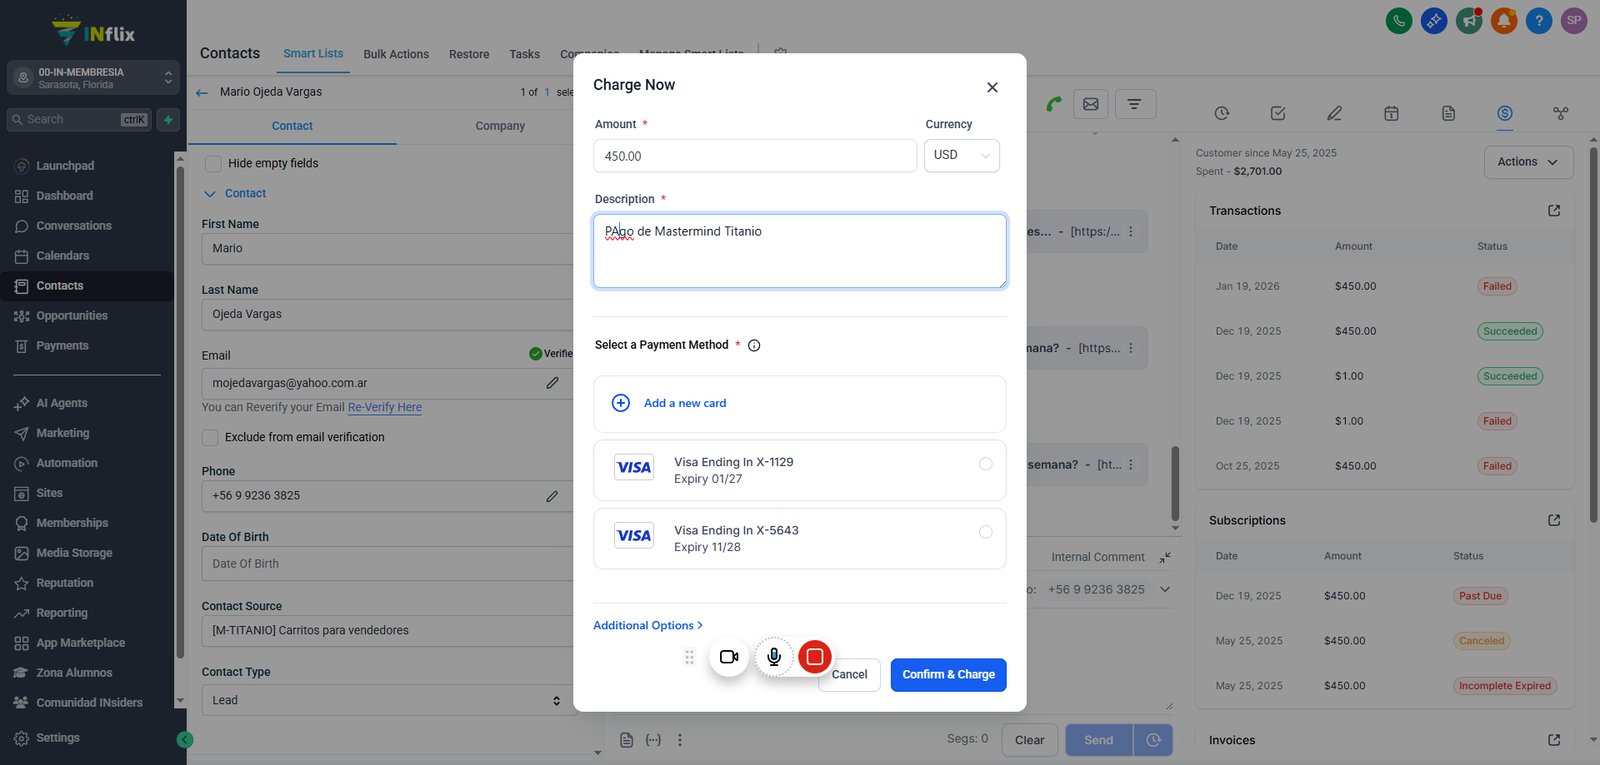Image resolution: width=1600 pixels, height=765 pixels.
Task: Click the email envelope icon in the conversation header
Action: coord(1091,104)
